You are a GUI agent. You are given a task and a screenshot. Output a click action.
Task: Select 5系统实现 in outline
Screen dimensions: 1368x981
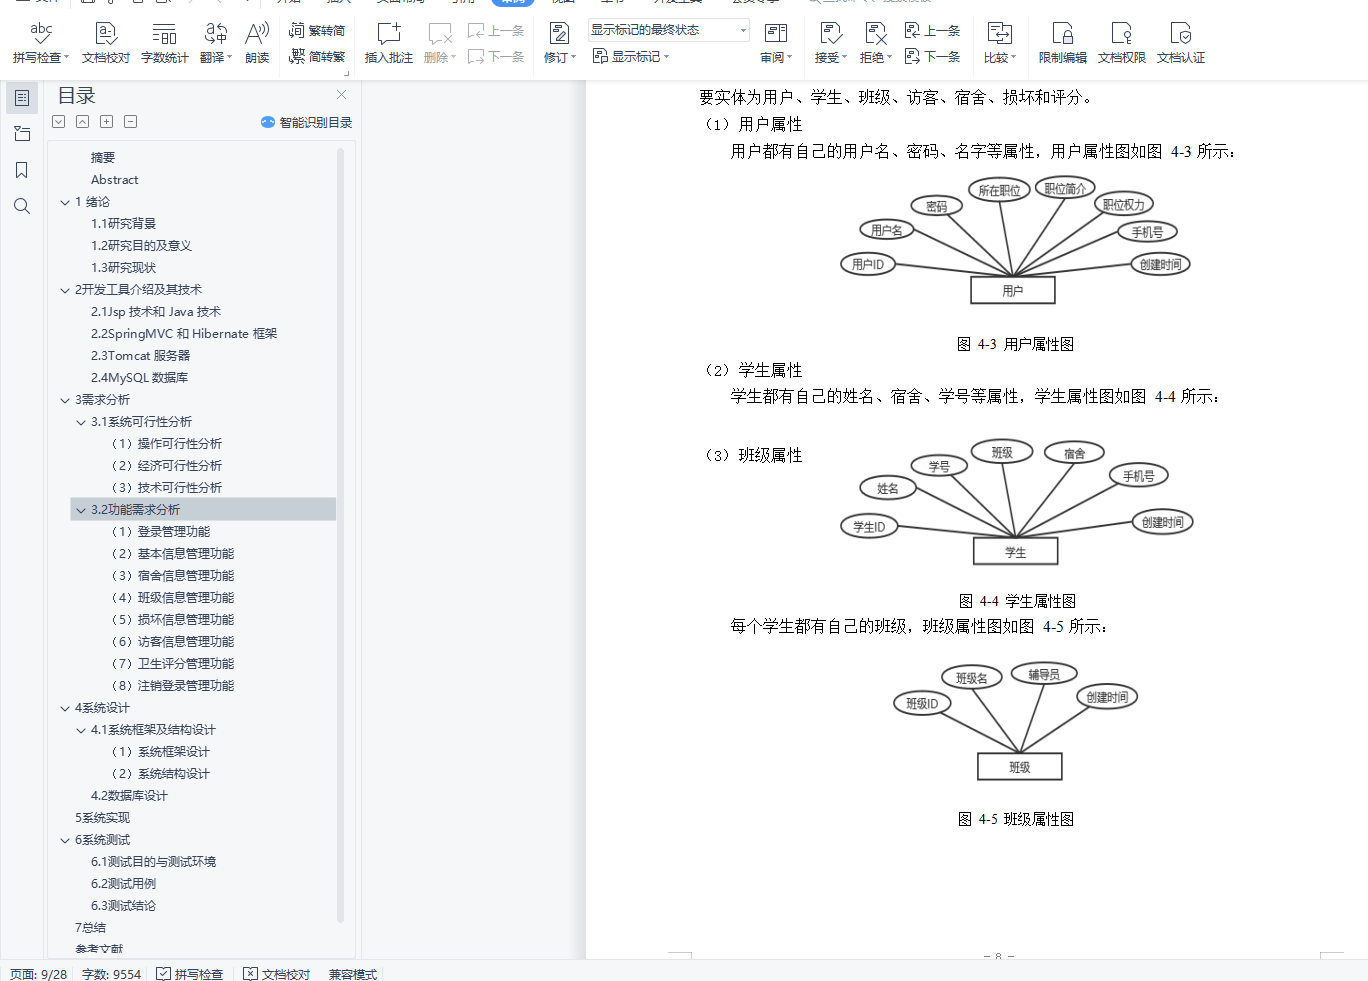point(102,818)
